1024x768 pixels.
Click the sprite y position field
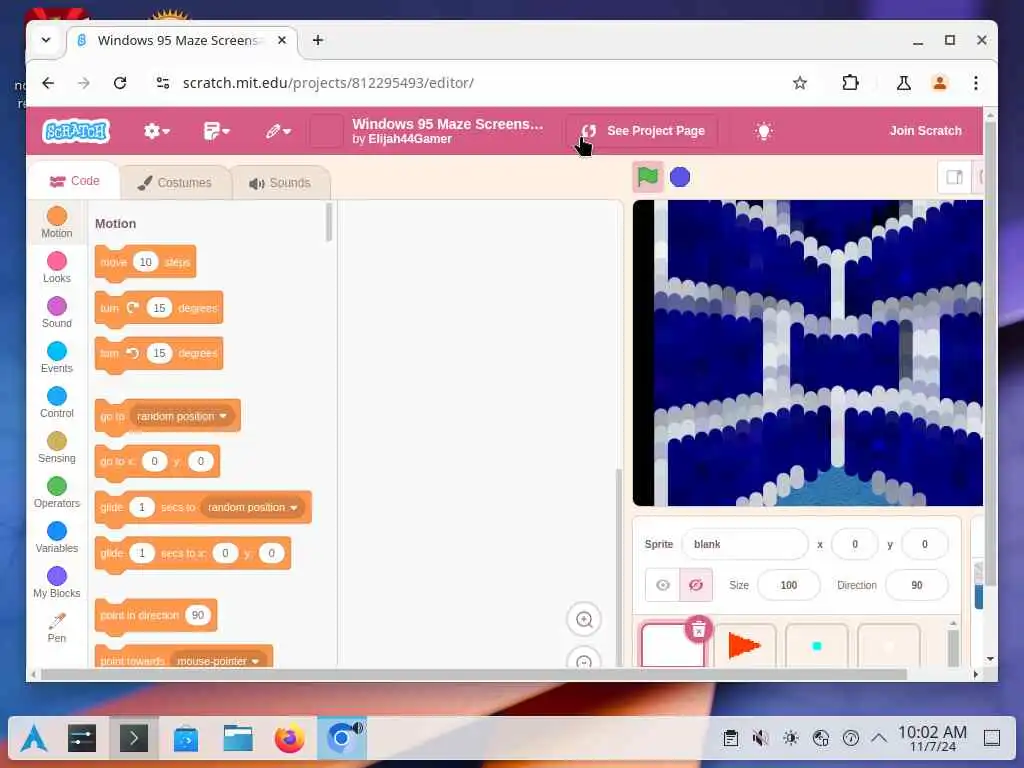coord(925,544)
